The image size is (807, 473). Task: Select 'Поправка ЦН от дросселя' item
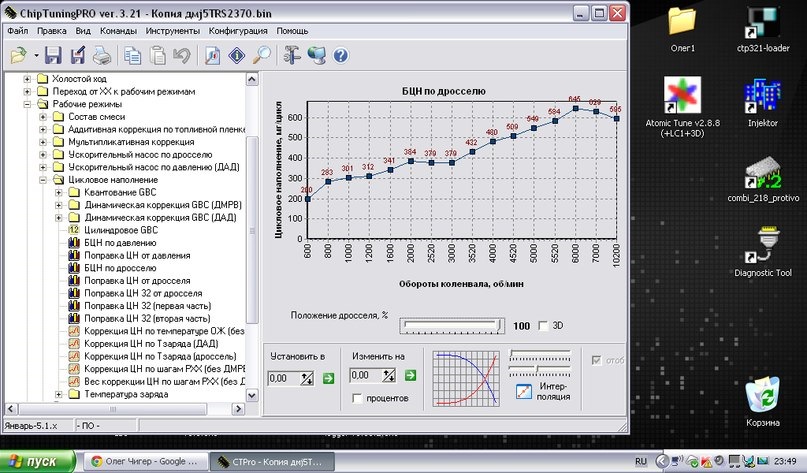click(137, 281)
